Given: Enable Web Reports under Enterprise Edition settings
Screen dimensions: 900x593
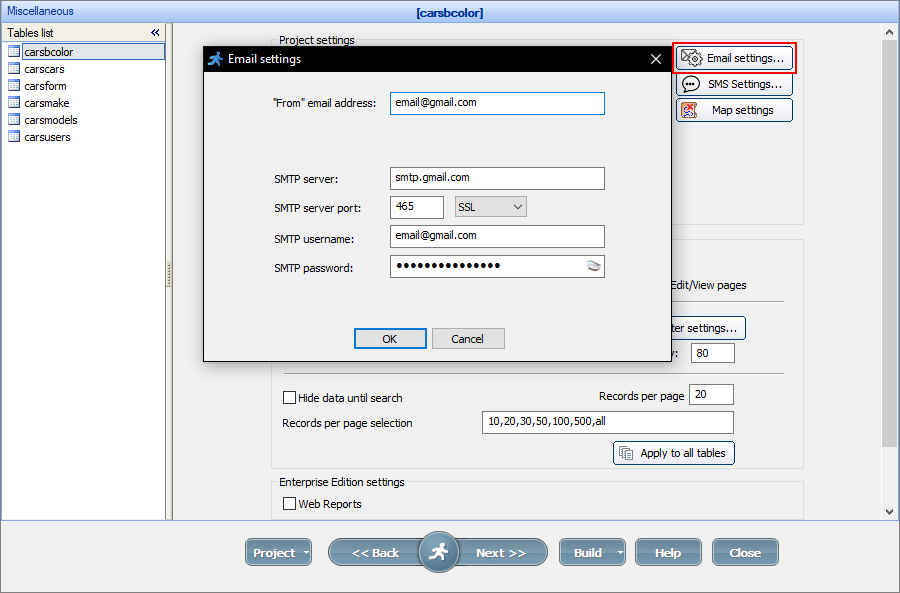Looking at the screenshot, I should [x=289, y=503].
